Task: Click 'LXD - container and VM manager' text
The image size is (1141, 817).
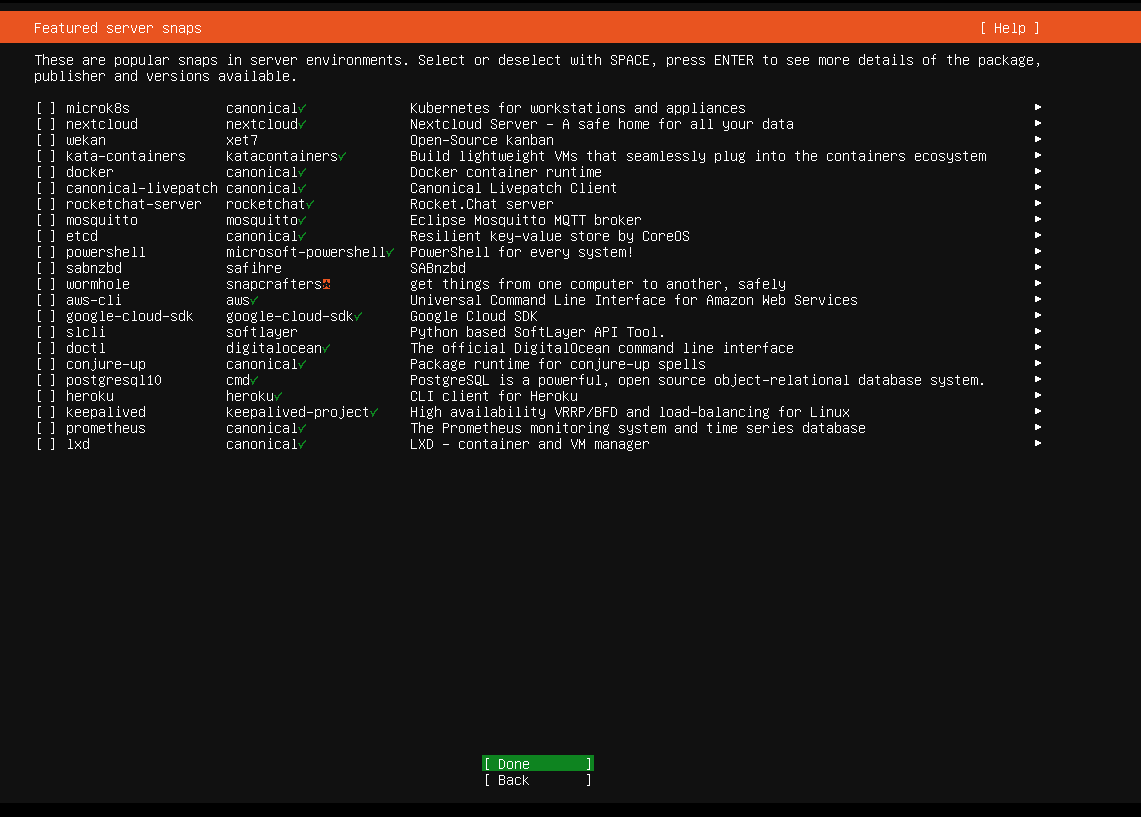Action: coord(530,445)
